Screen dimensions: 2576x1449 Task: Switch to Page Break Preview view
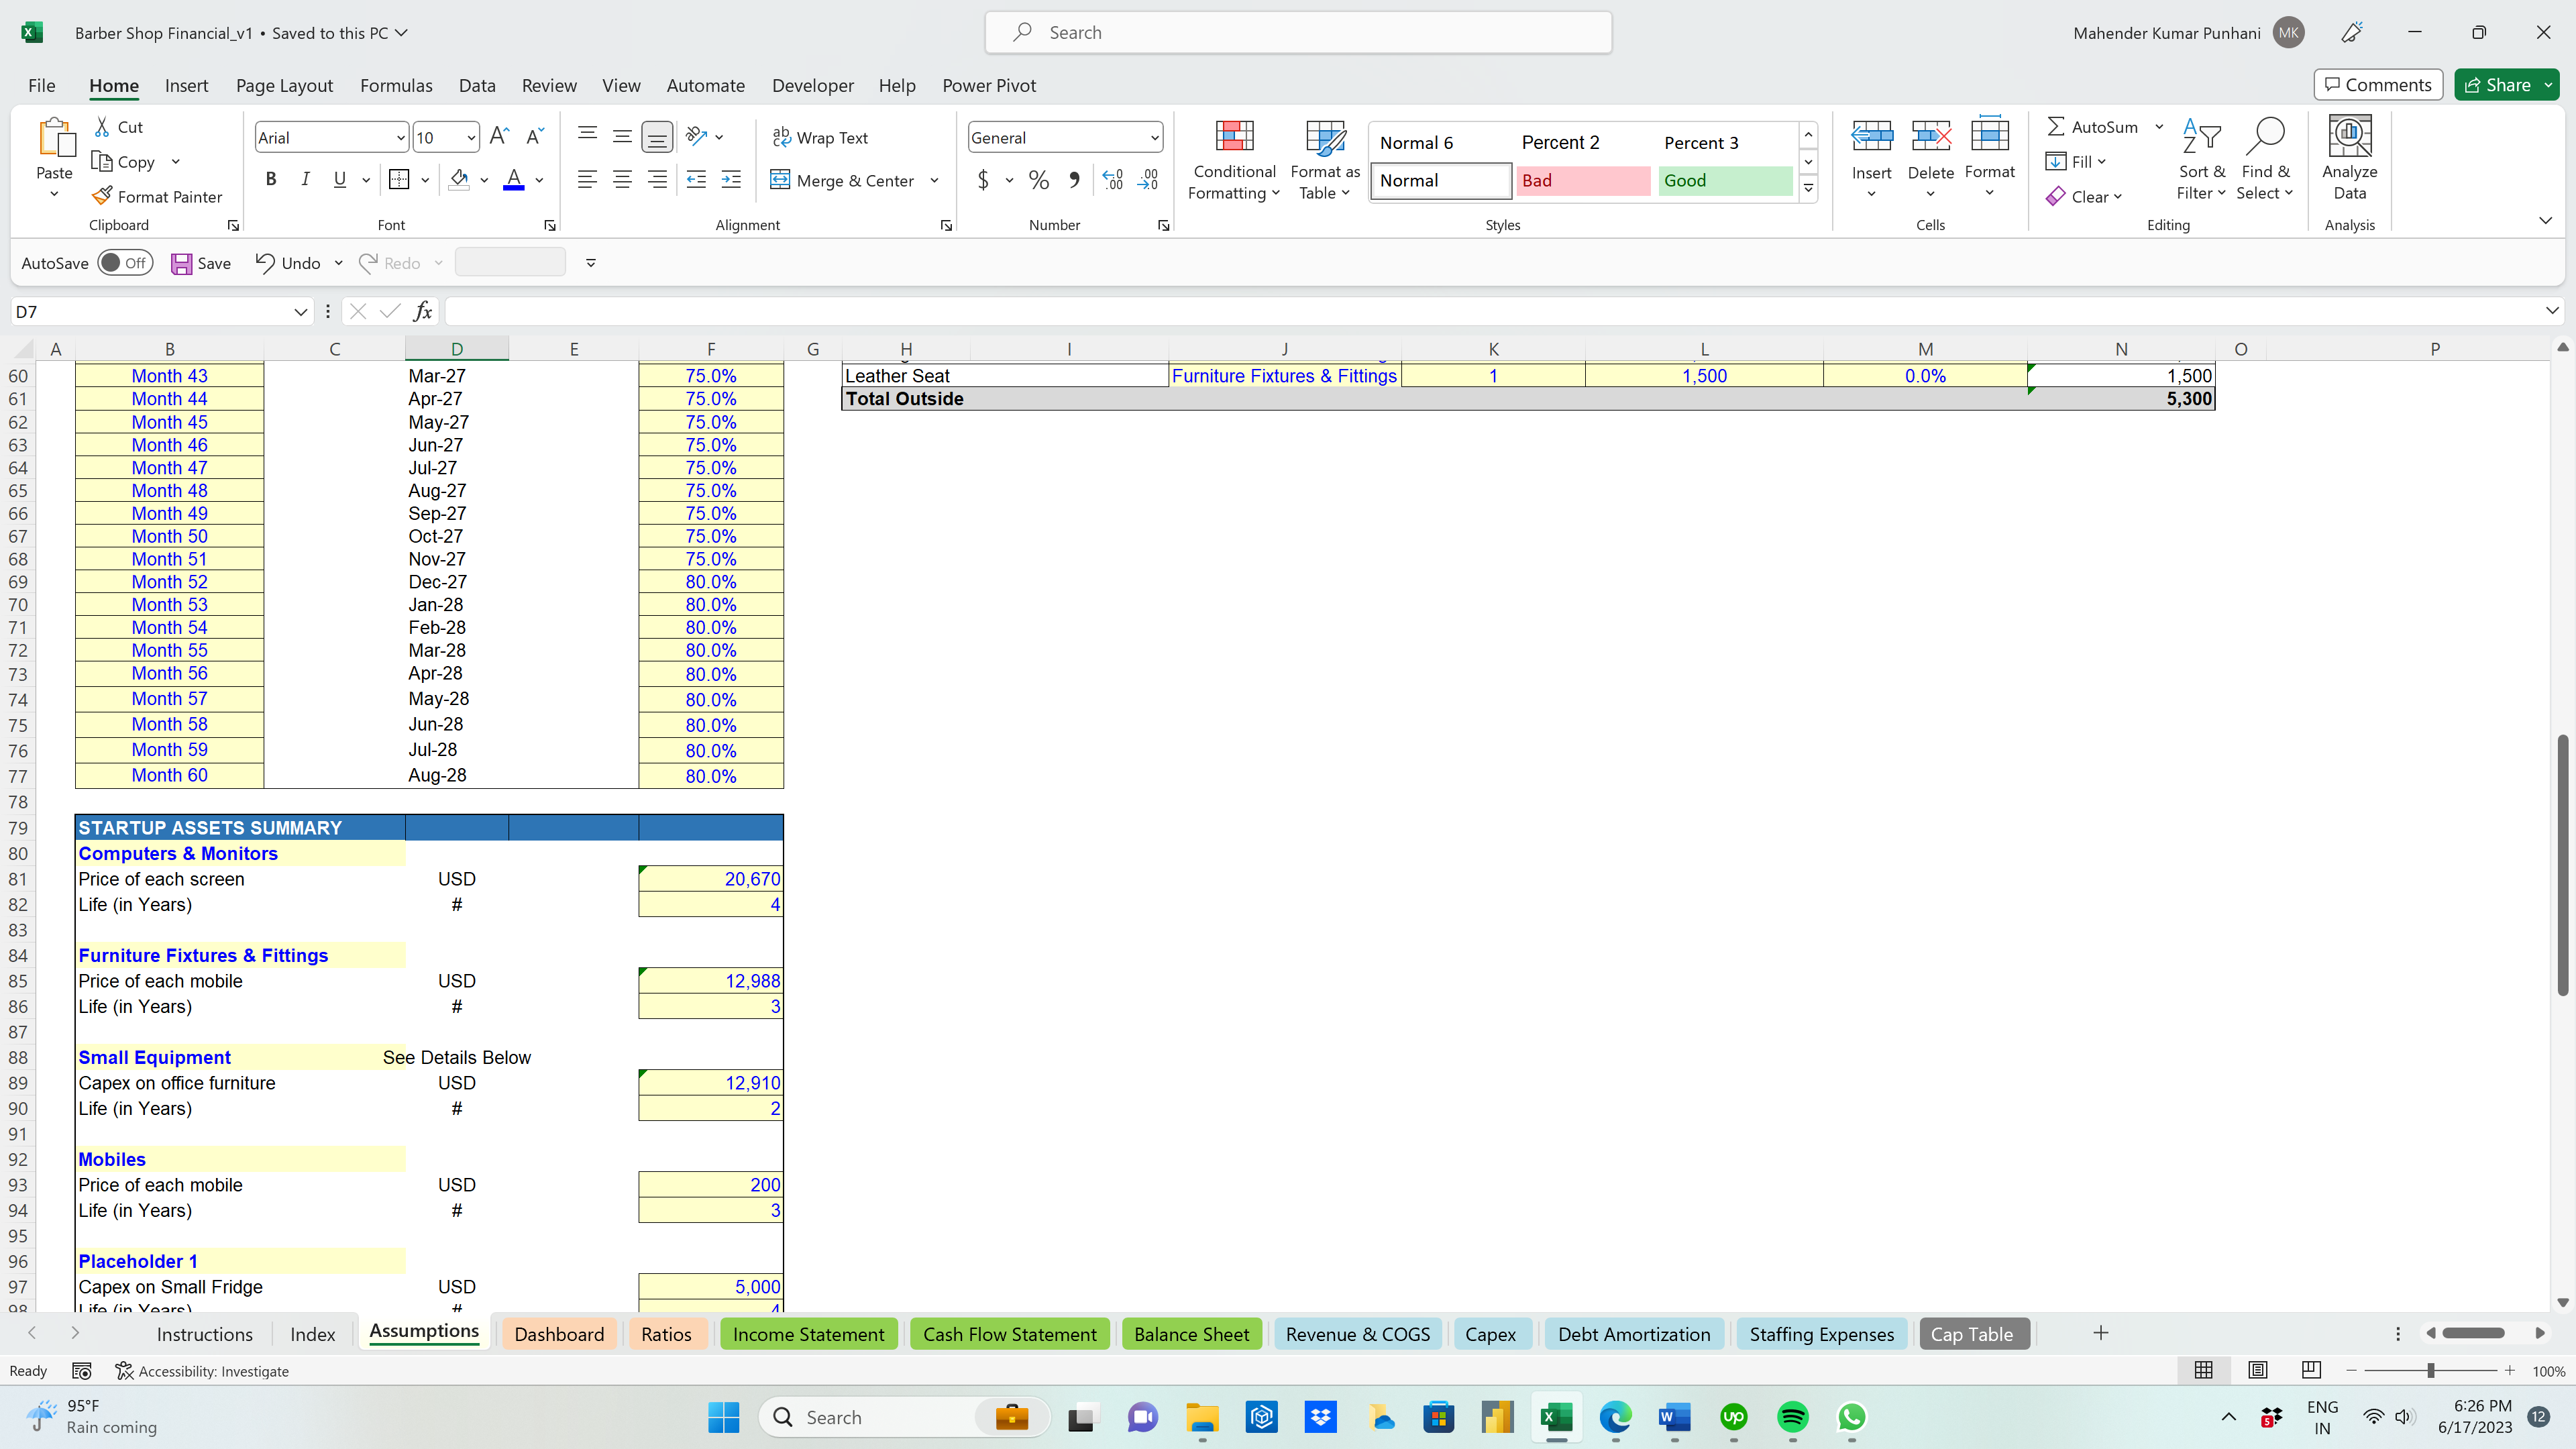tap(2311, 1370)
